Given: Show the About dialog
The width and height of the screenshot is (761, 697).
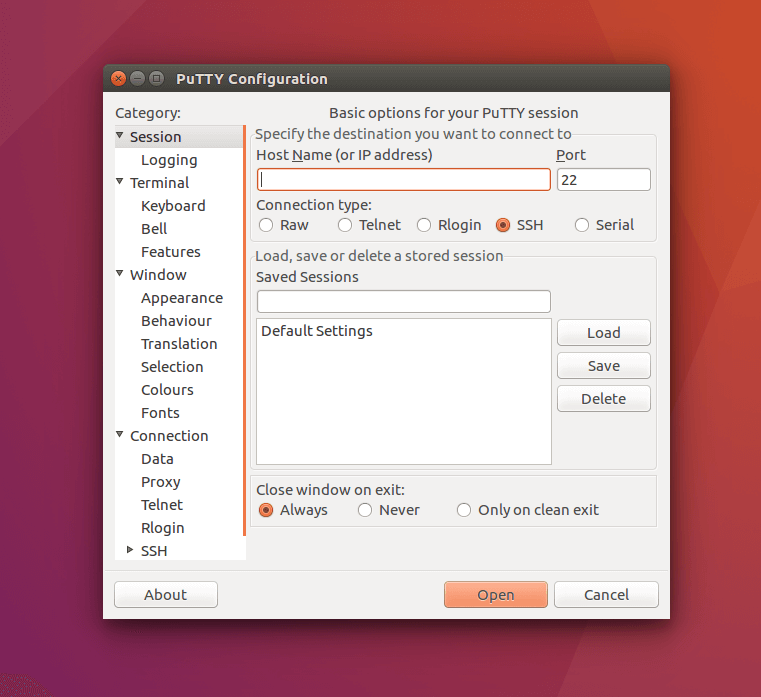Looking at the screenshot, I should 165,595.
